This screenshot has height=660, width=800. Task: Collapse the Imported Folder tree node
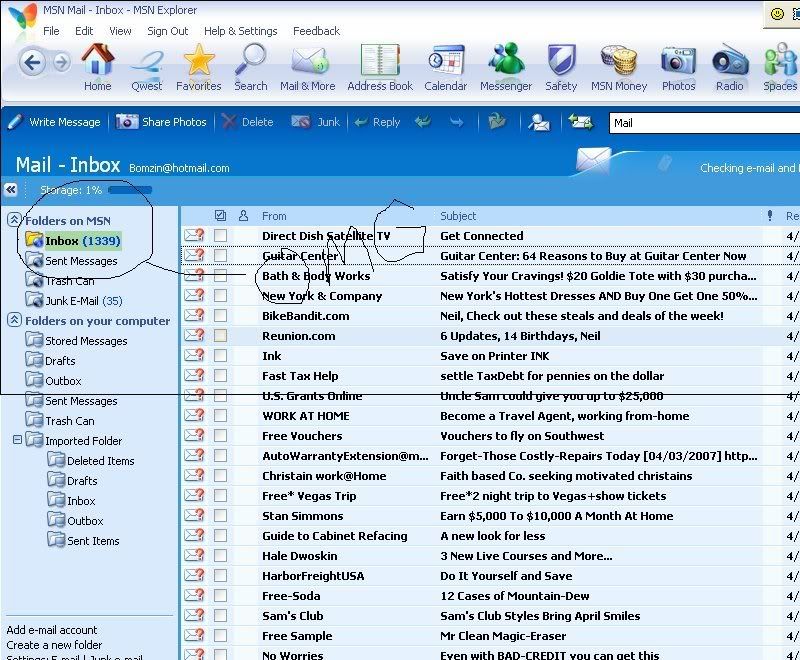click(x=17, y=439)
